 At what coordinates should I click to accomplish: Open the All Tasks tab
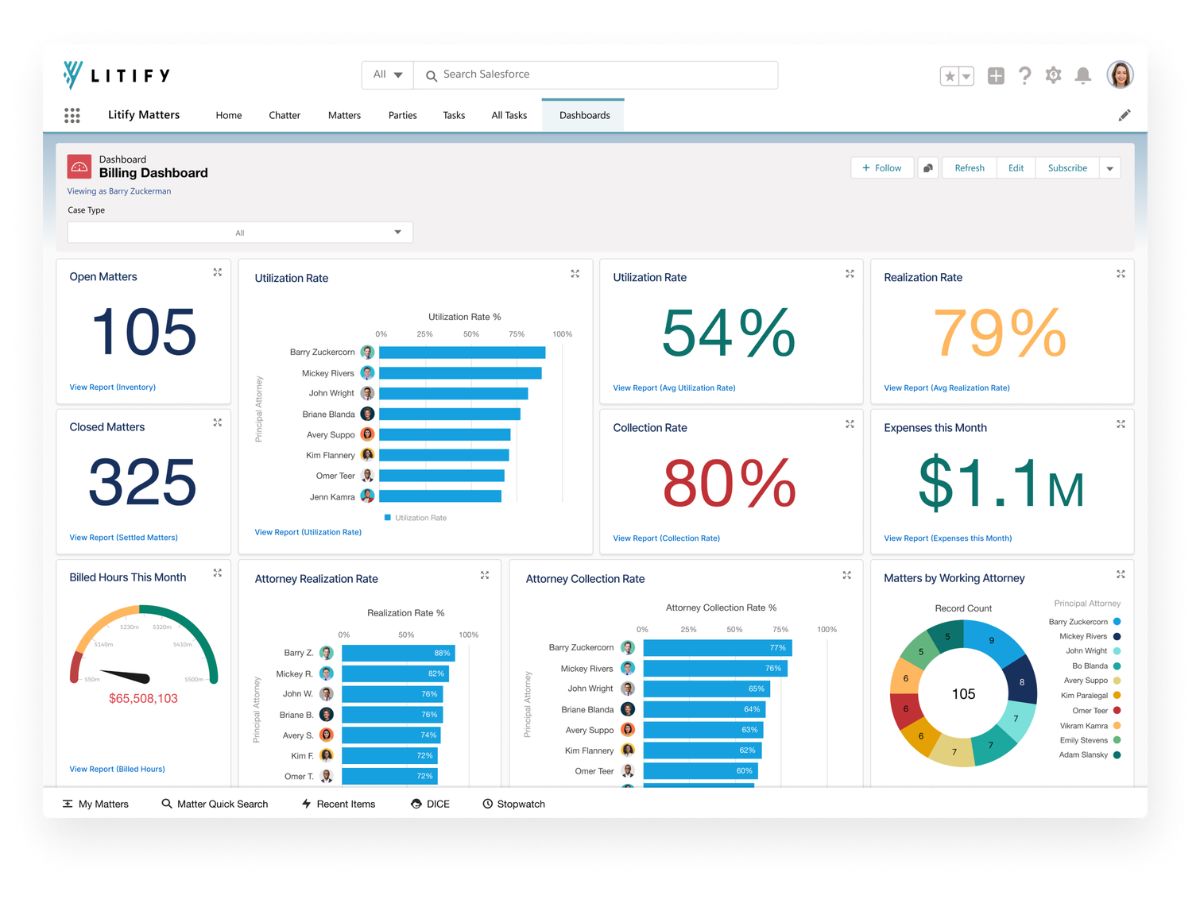click(x=509, y=115)
